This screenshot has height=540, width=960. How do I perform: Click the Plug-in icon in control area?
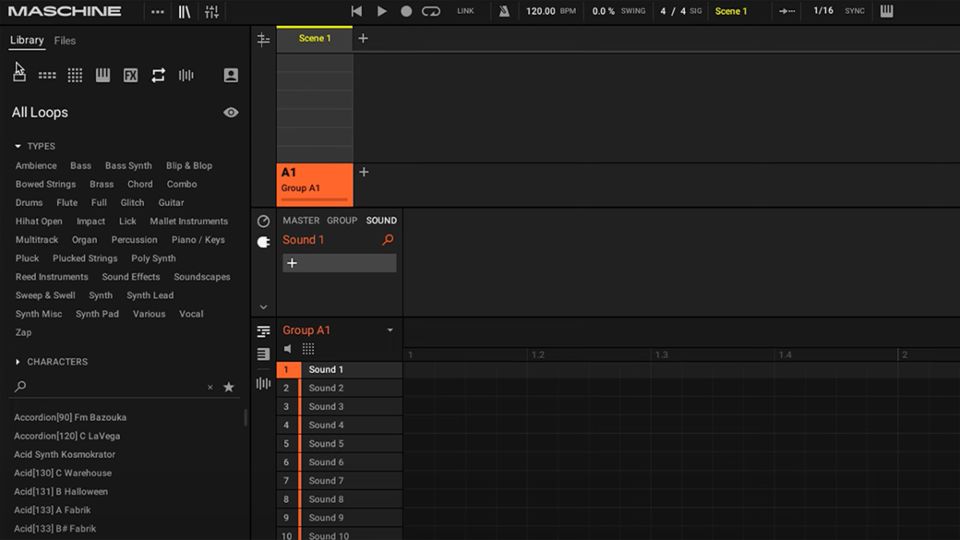coord(264,242)
